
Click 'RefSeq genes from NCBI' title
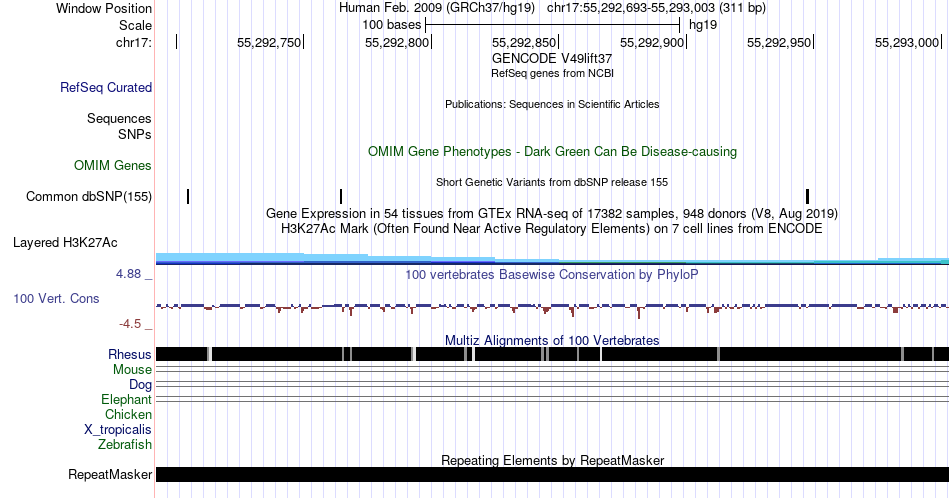pyautogui.click(x=552, y=73)
